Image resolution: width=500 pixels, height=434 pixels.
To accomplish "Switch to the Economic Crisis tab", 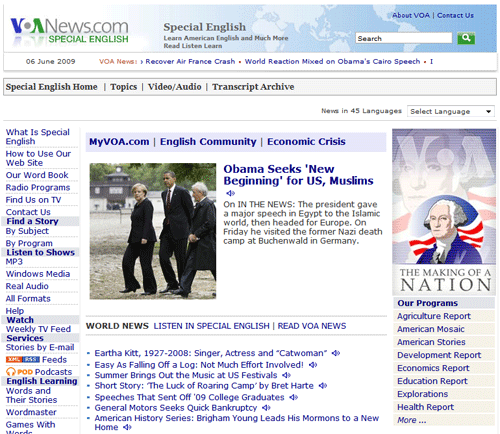I will pyautogui.click(x=306, y=142).
